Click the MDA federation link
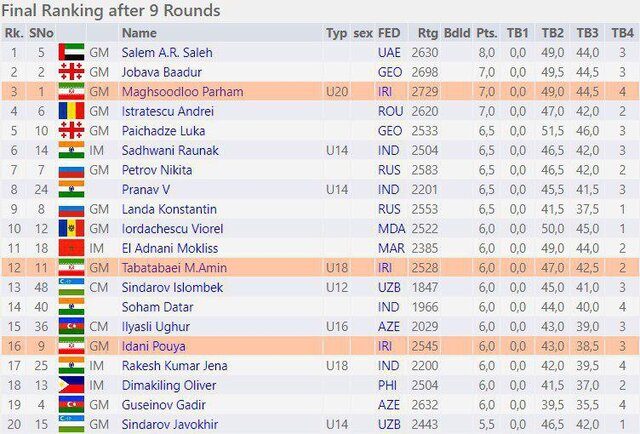The image size is (640, 434). [391, 229]
